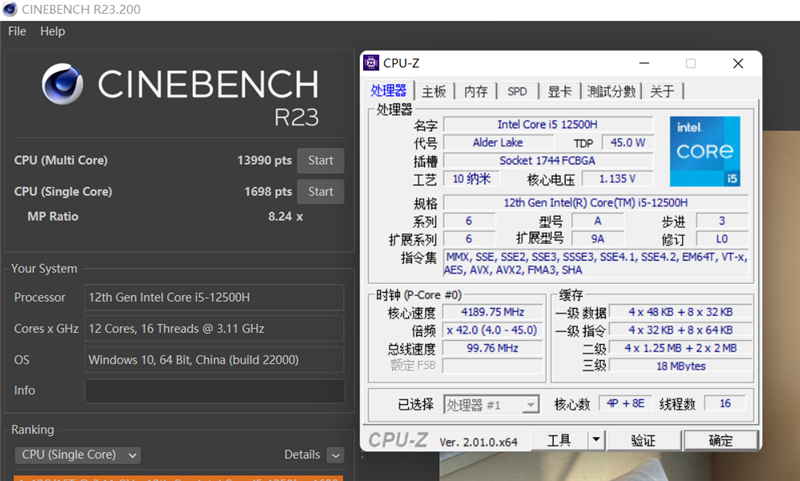The height and width of the screenshot is (481, 800).
Task: Click the core voltage value 1.135 V
Action: coord(617,179)
